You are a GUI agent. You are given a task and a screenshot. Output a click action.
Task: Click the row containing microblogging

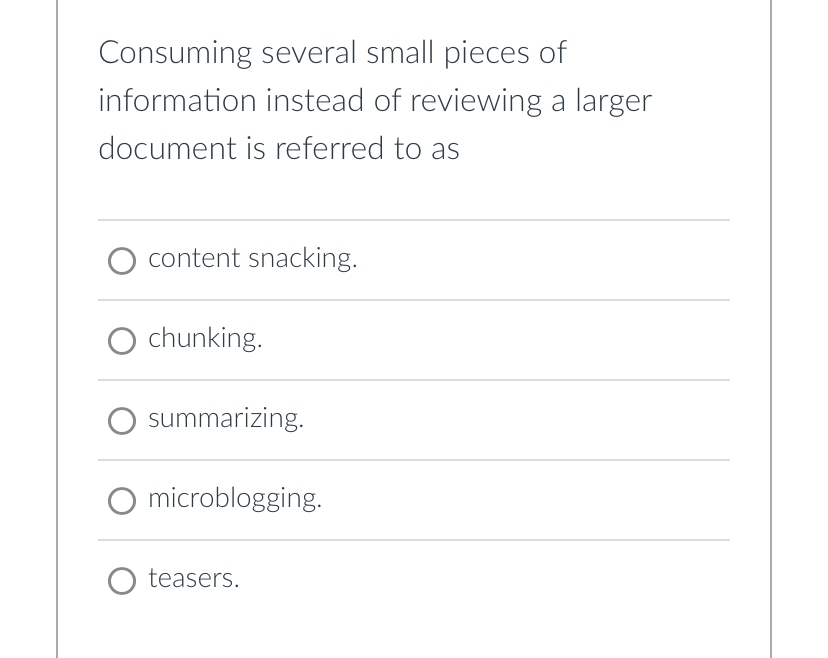pyautogui.click(x=400, y=500)
